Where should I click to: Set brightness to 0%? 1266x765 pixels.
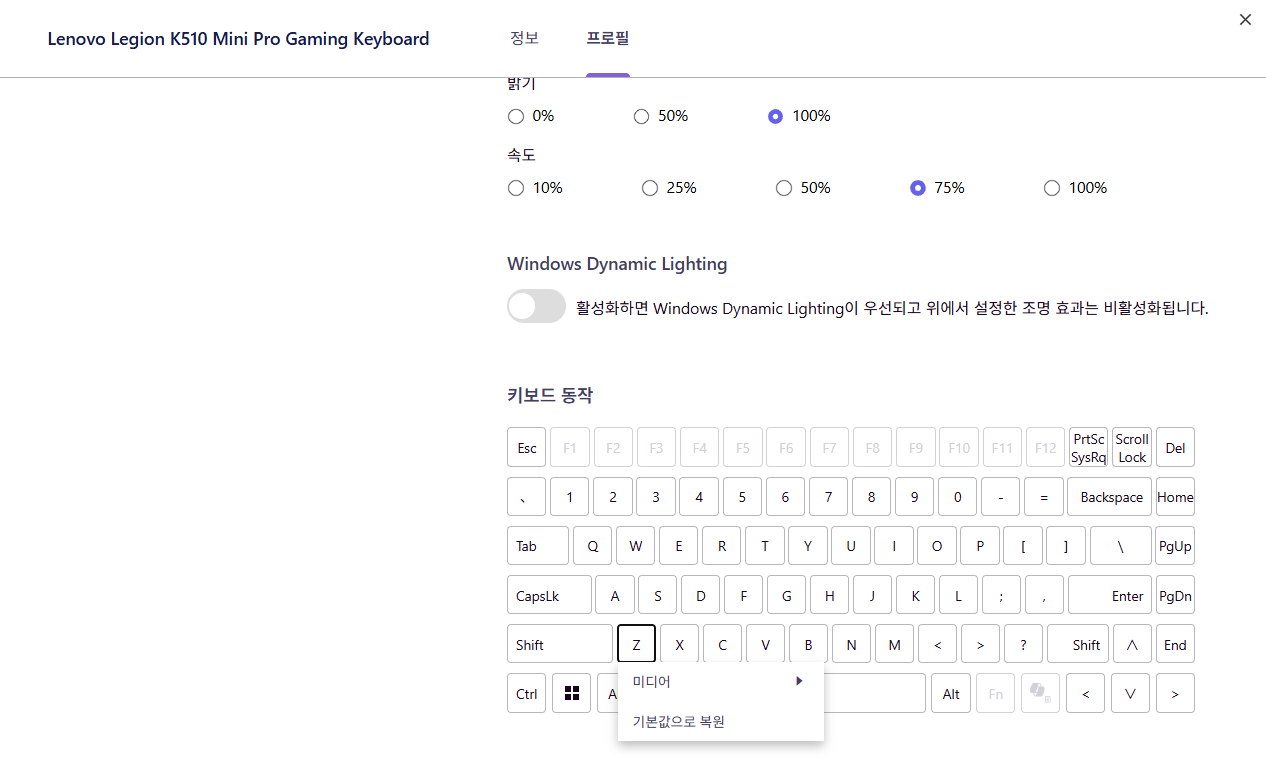[x=516, y=116]
